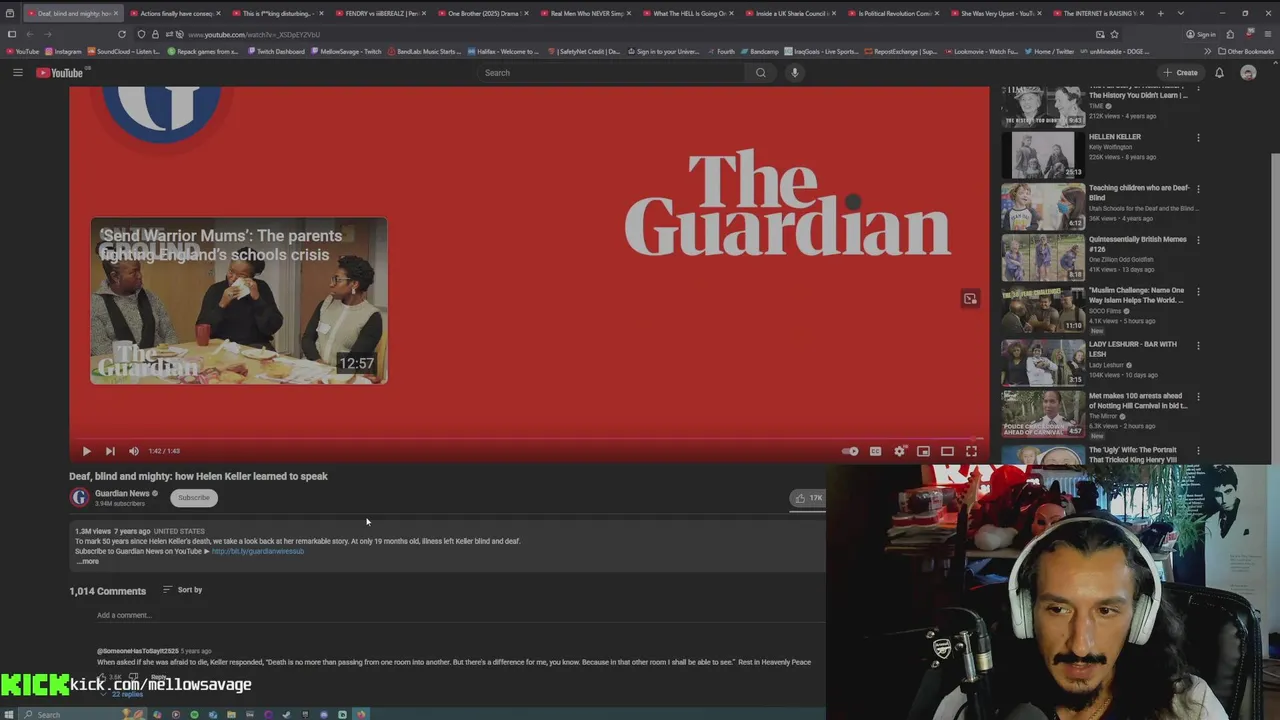Screen dimensions: 1280x720
Task: Open the bit.ly guardianwiressub link
Action: [x=258, y=551]
